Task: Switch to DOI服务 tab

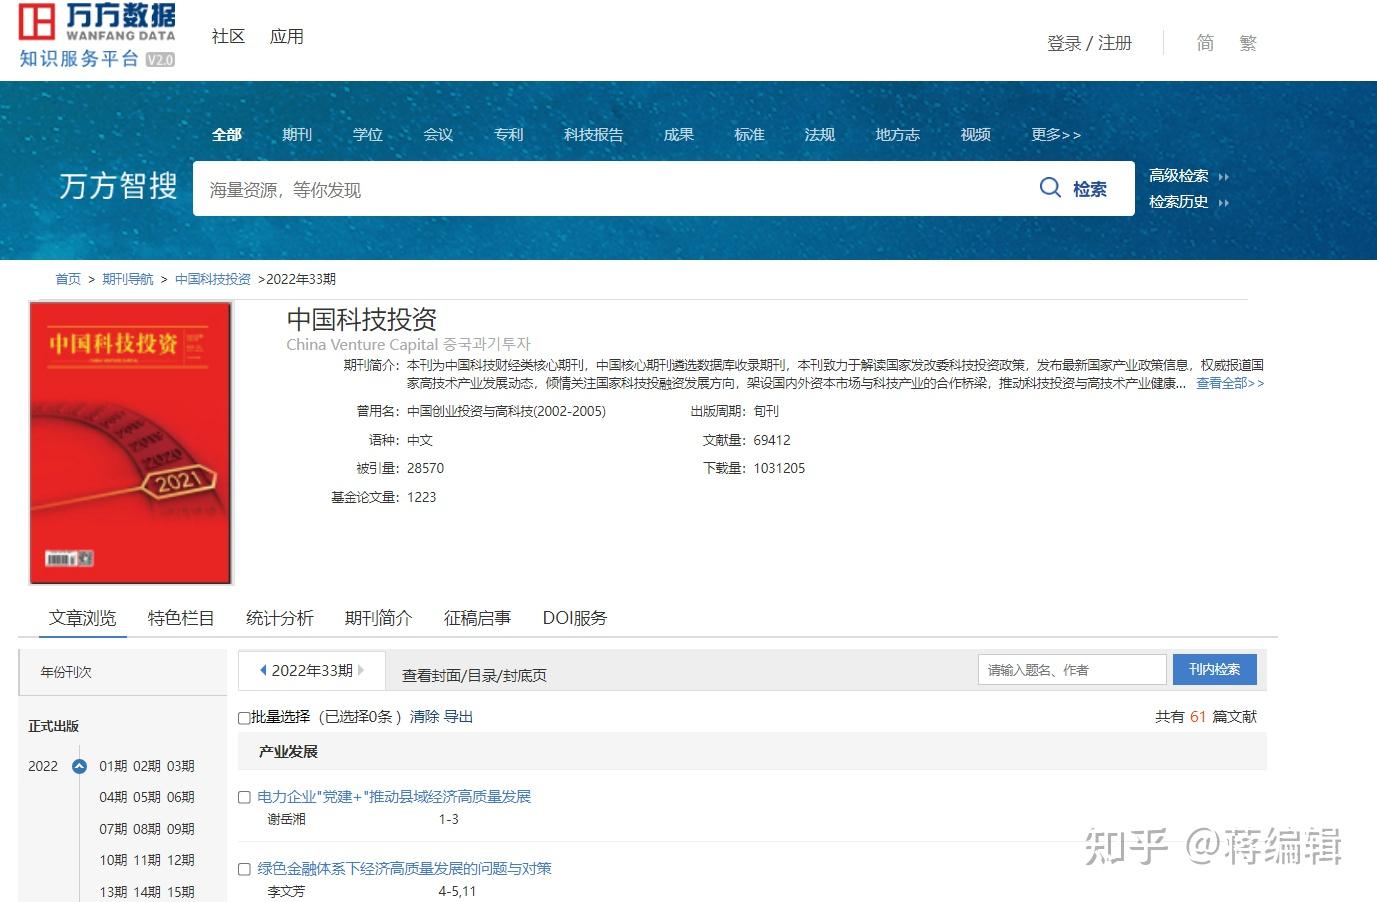Action: click(575, 618)
